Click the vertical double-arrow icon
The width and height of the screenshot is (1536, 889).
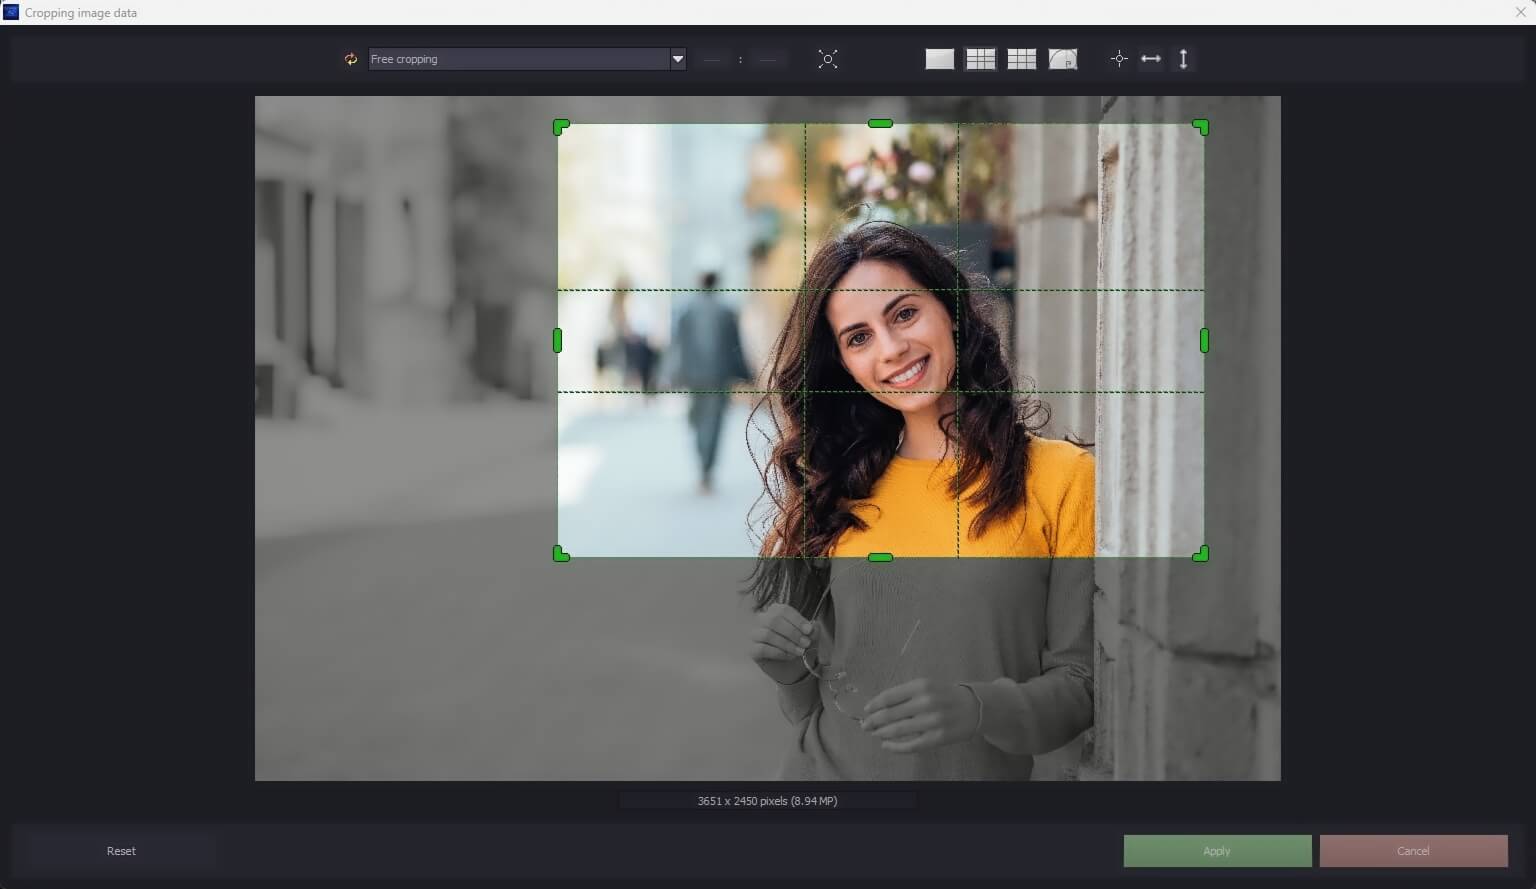click(1183, 59)
